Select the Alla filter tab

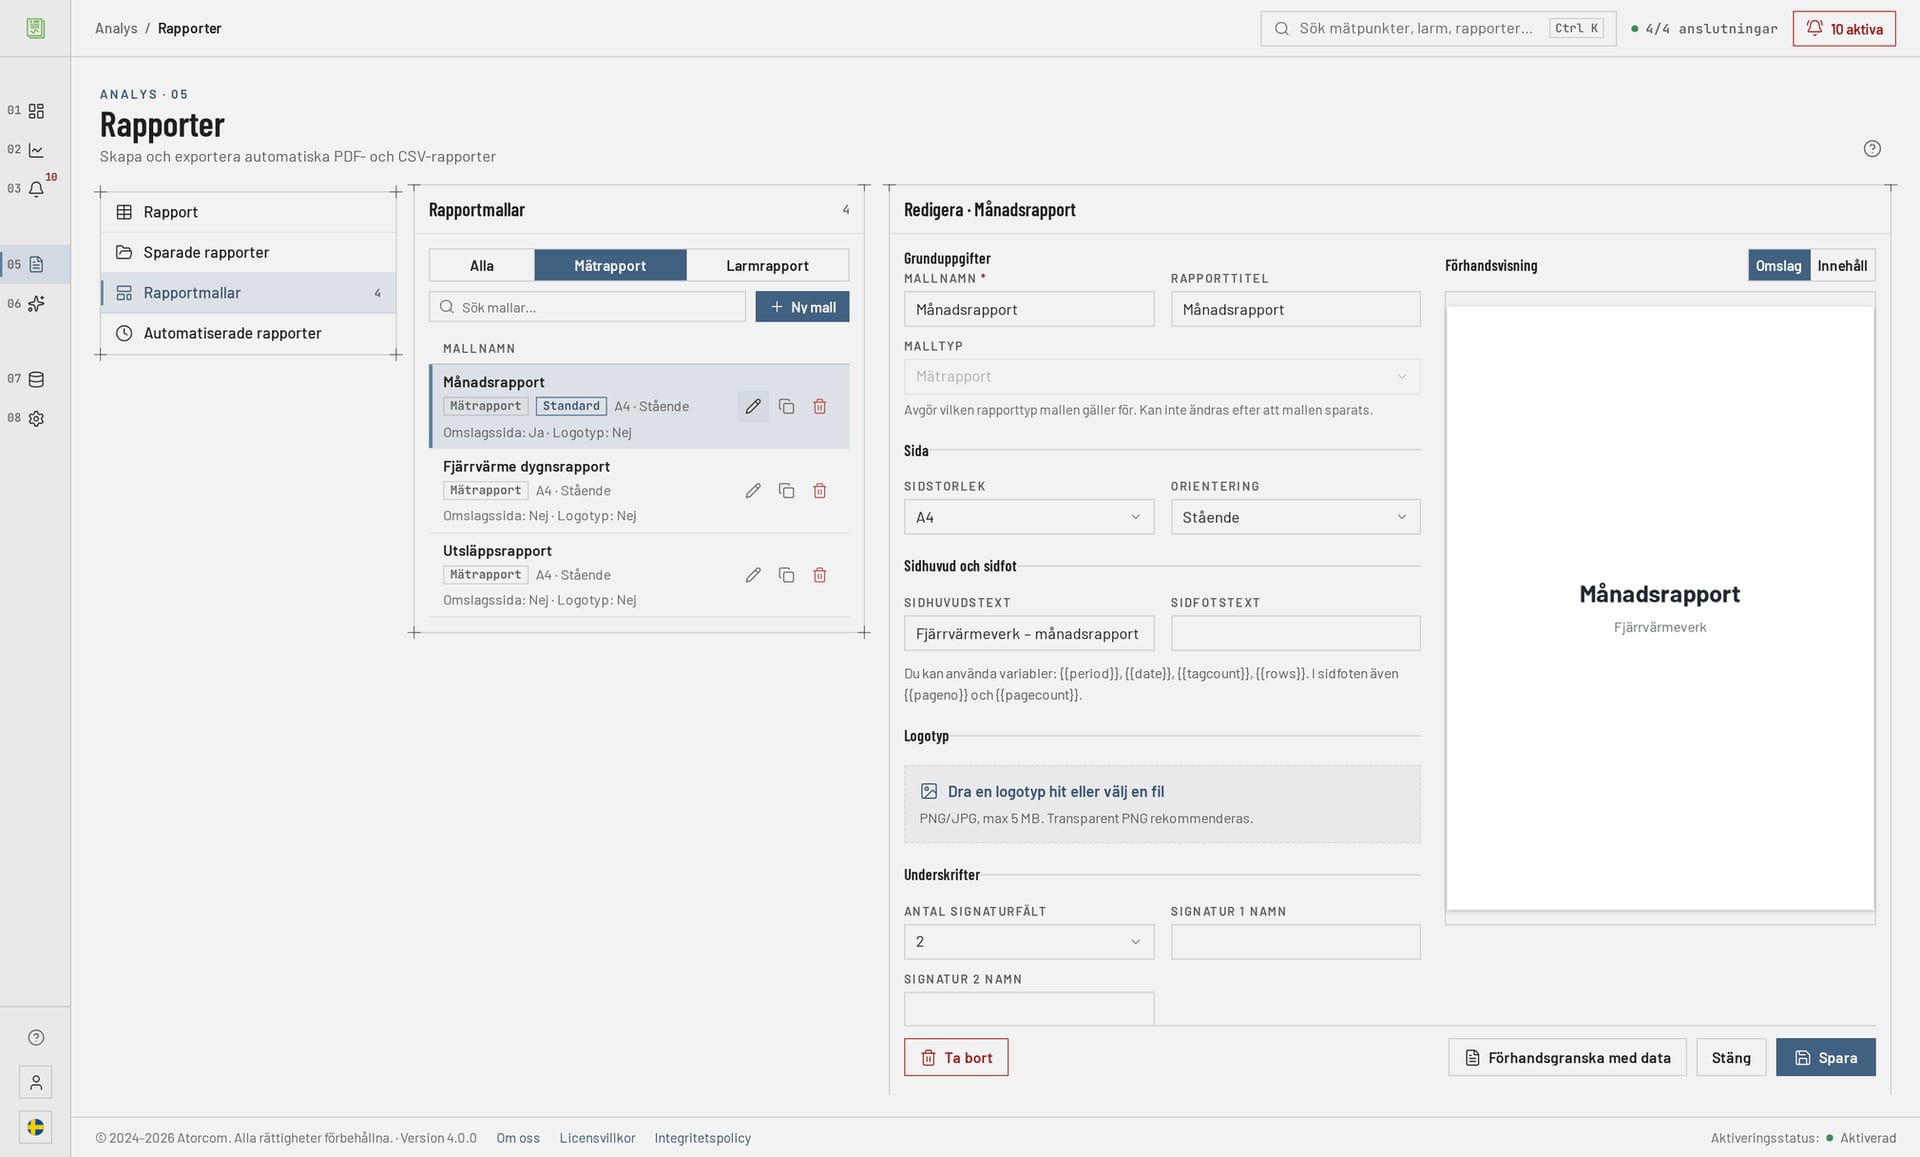coord(482,265)
